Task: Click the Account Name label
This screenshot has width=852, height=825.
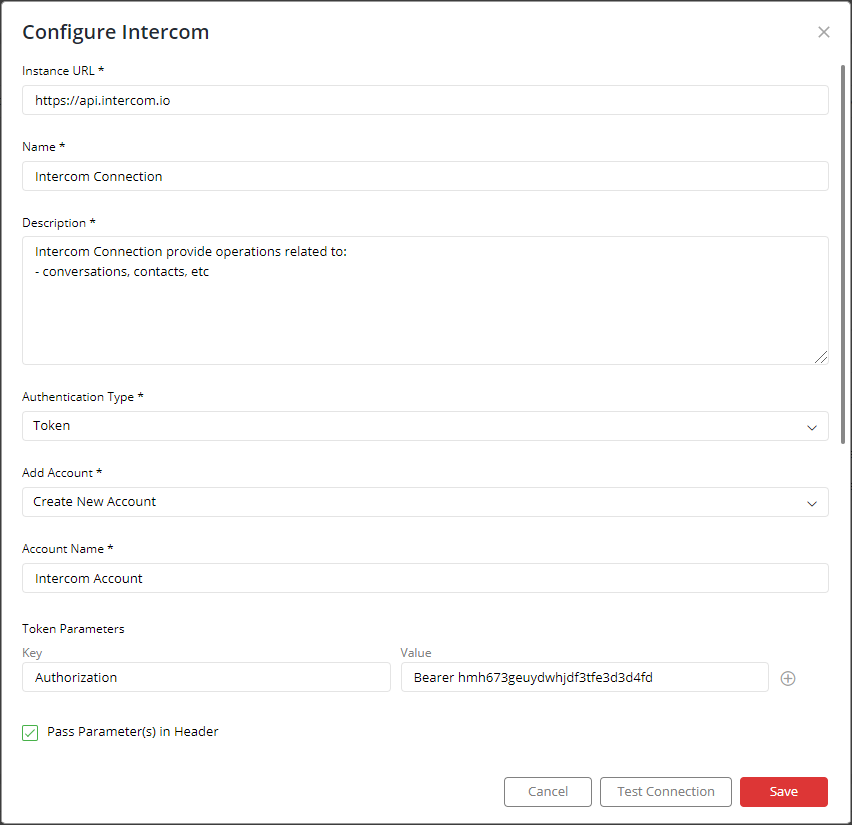Action: point(67,549)
